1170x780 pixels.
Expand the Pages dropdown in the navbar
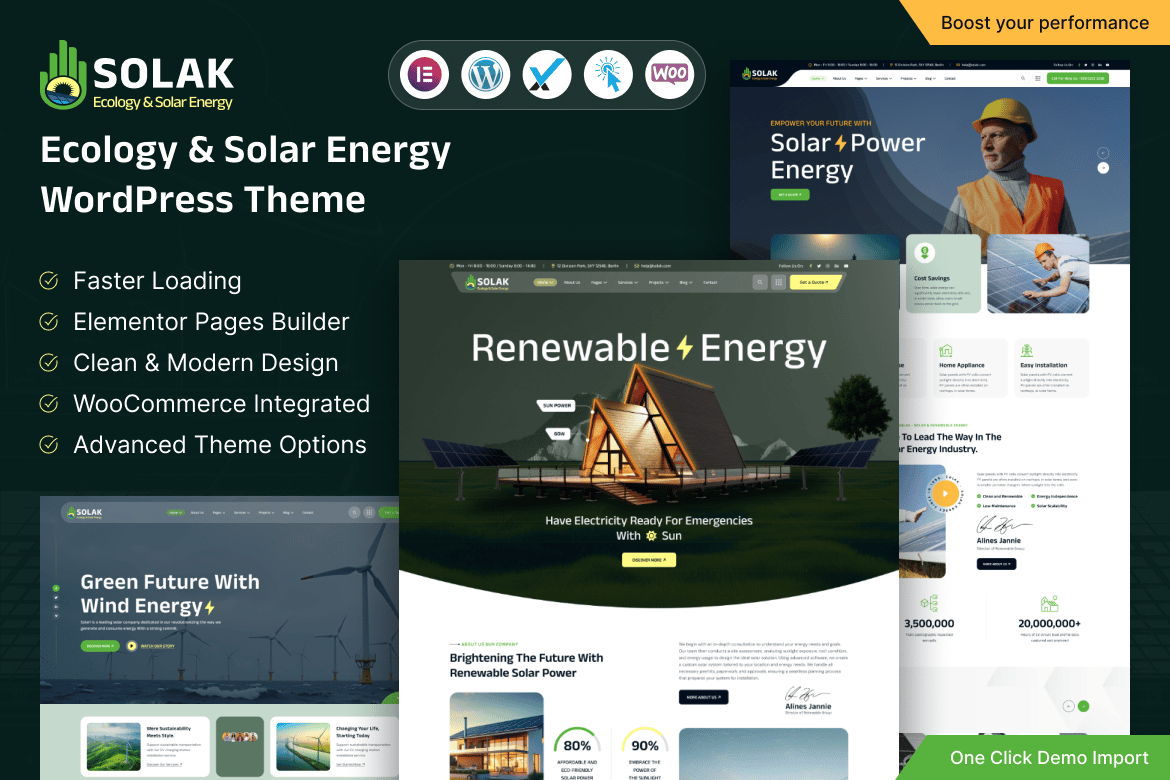point(598,282)
